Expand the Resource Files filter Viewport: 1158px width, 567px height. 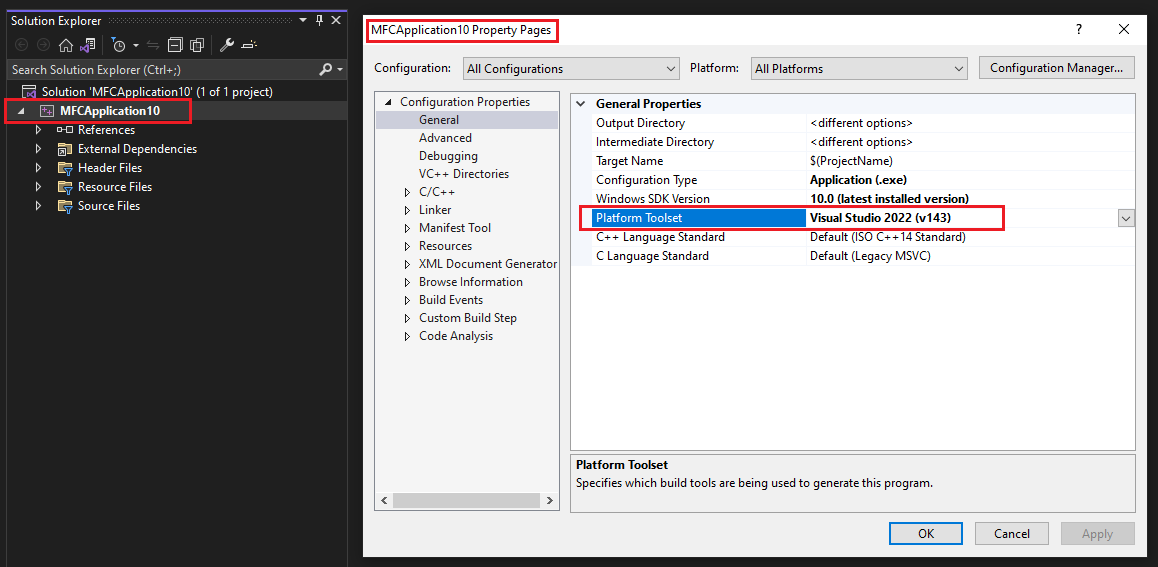coord(38,187)
